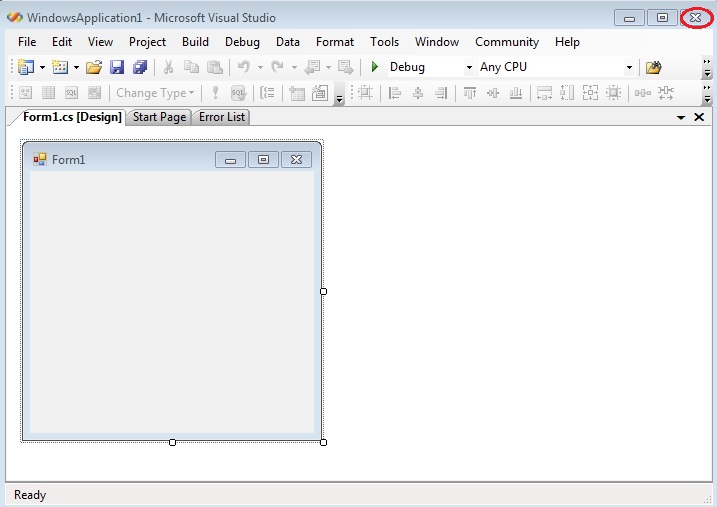Click the Align Middles icon
This screenshot has height=507, width=717.
click(x=492, y=93)
